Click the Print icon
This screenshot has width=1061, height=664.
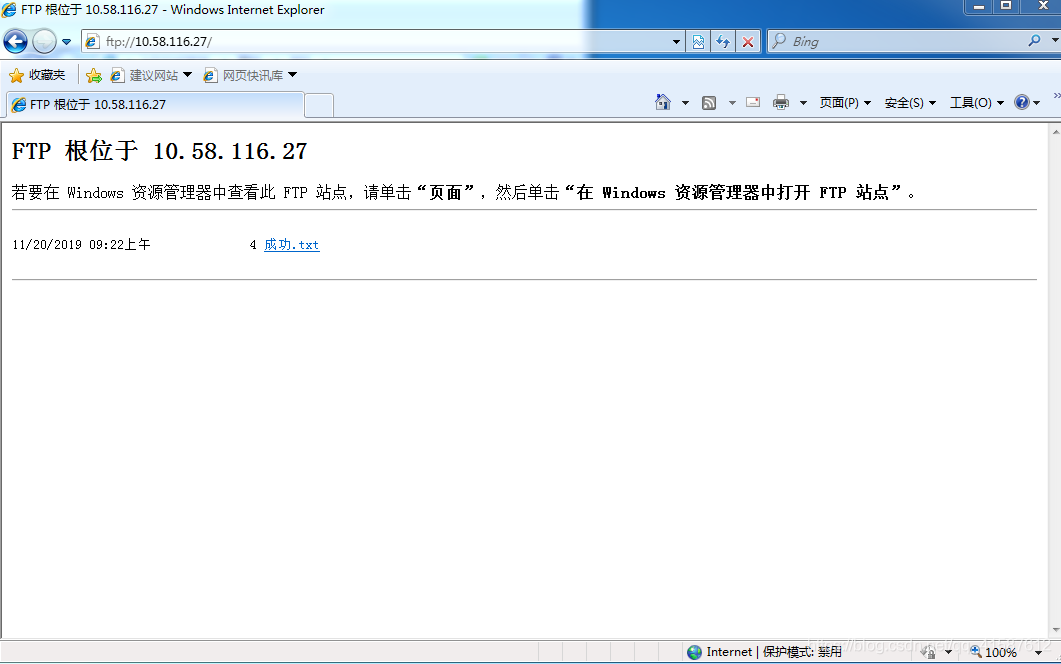click(781, 102)
